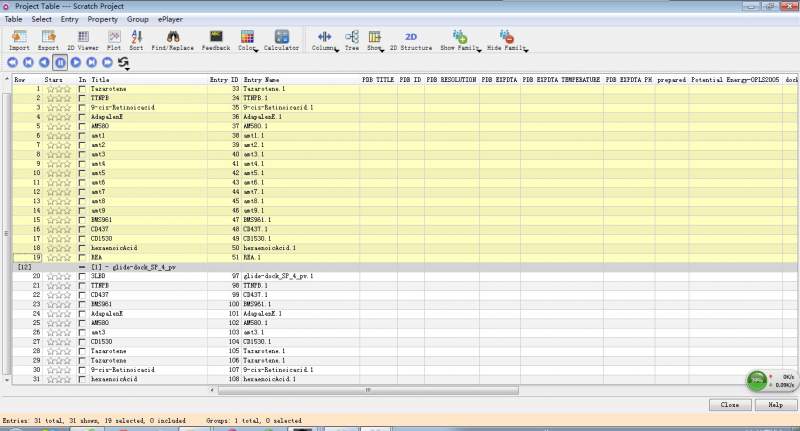The image size is (800, 431).
Task: Open the Select menu
Action: point(41,19)
